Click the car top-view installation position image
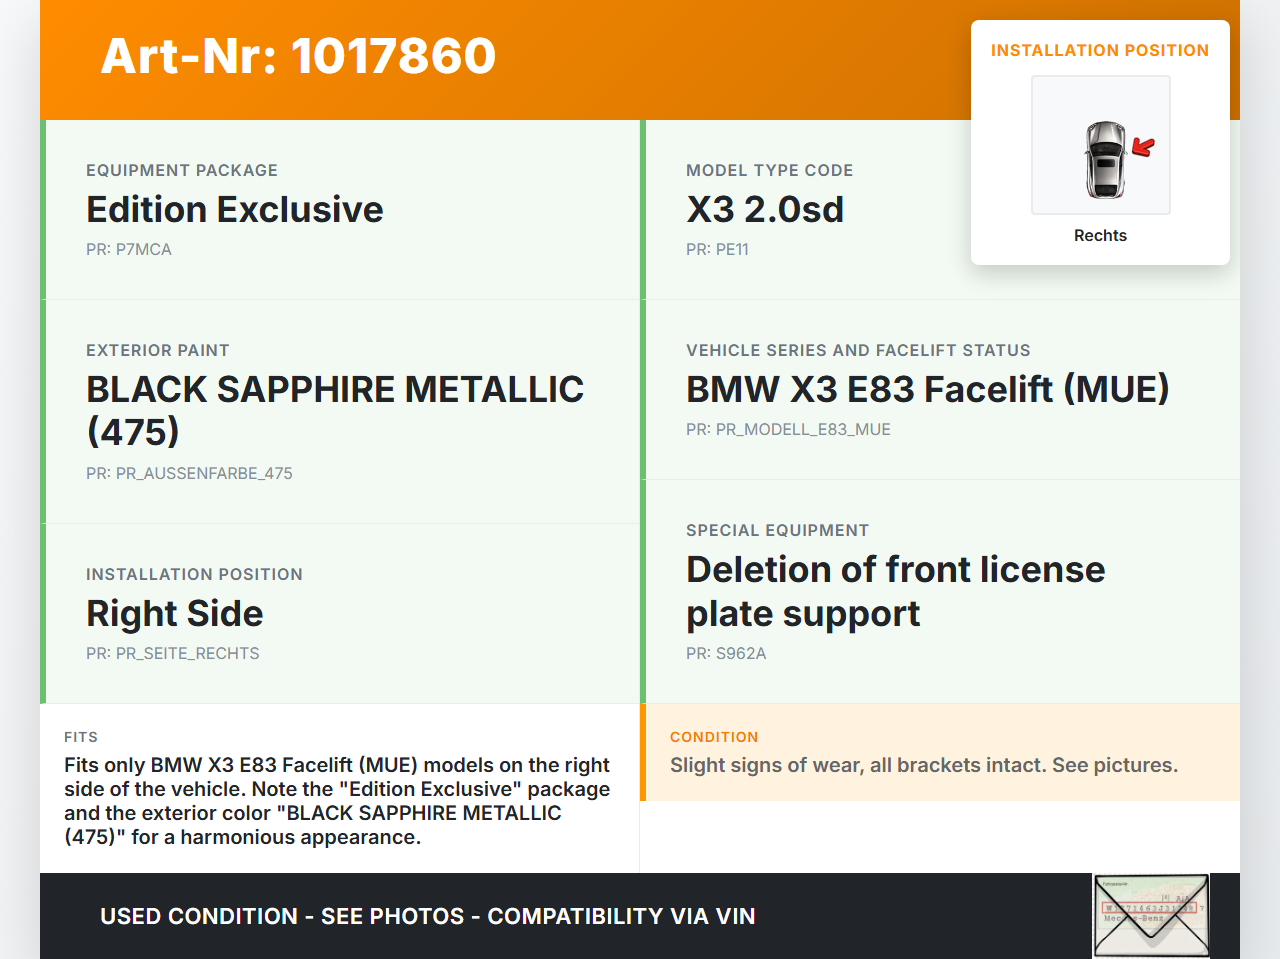This screenshot has height=959, width=1280. [x=1104, y=158]
